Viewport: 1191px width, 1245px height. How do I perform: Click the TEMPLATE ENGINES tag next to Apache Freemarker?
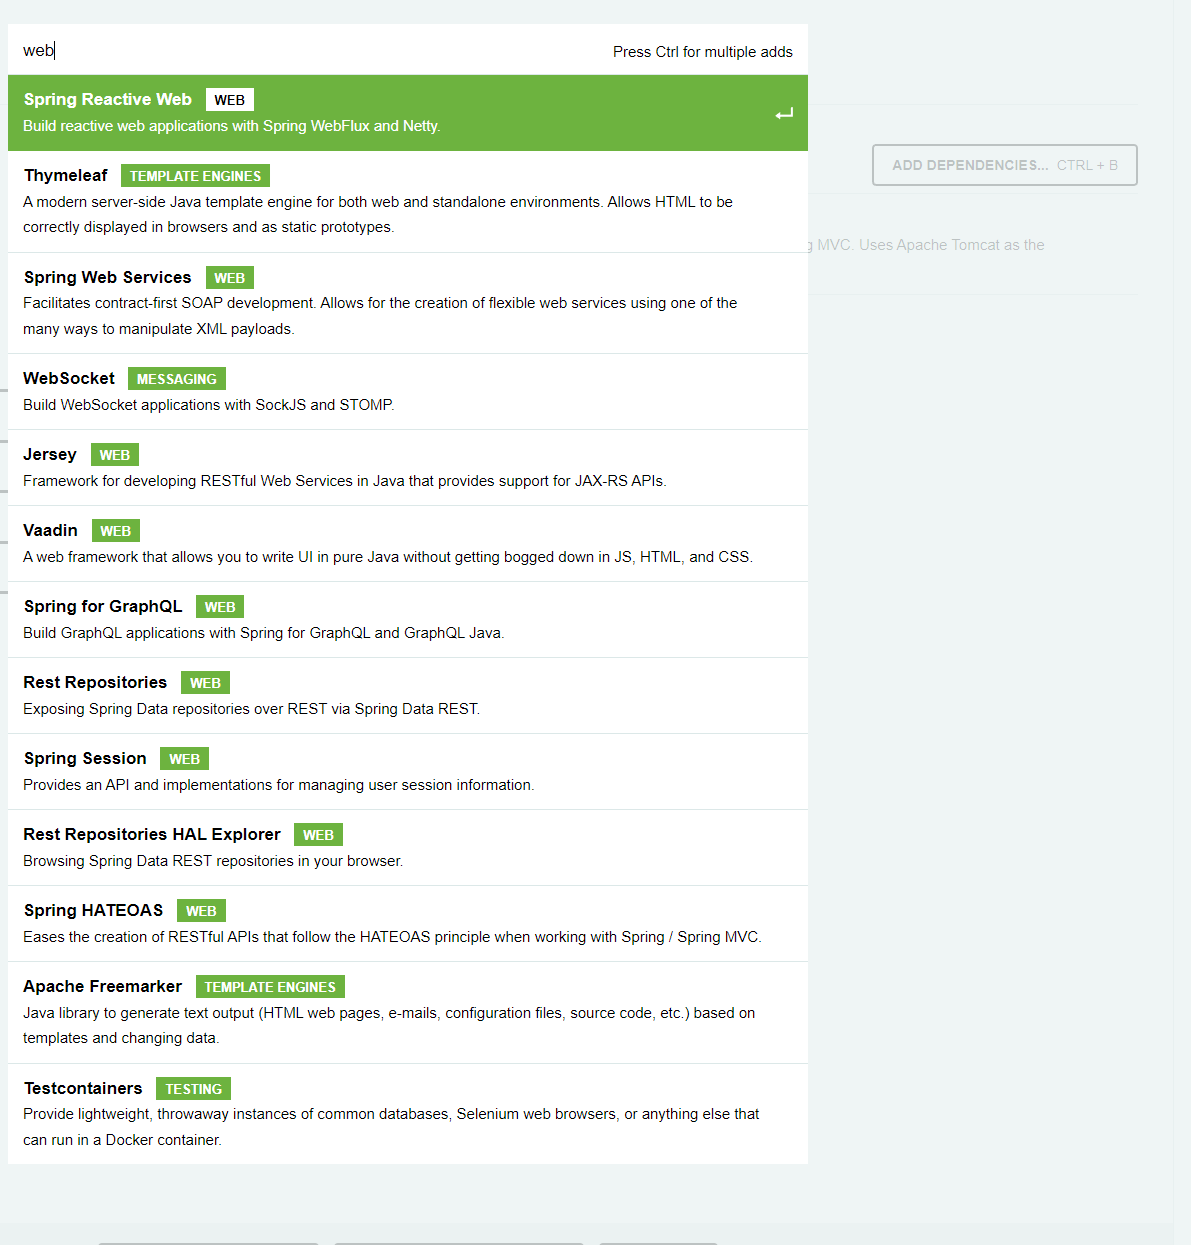[x=270, y=987]
